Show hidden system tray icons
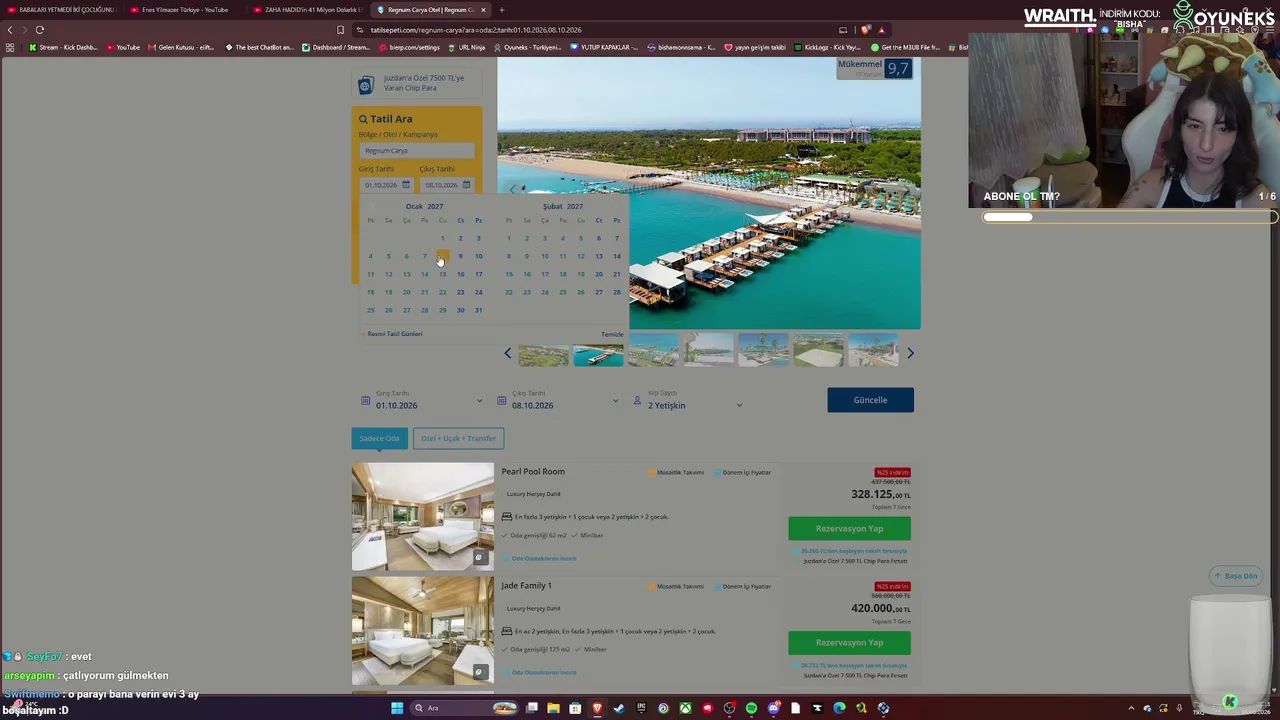 1131,708
